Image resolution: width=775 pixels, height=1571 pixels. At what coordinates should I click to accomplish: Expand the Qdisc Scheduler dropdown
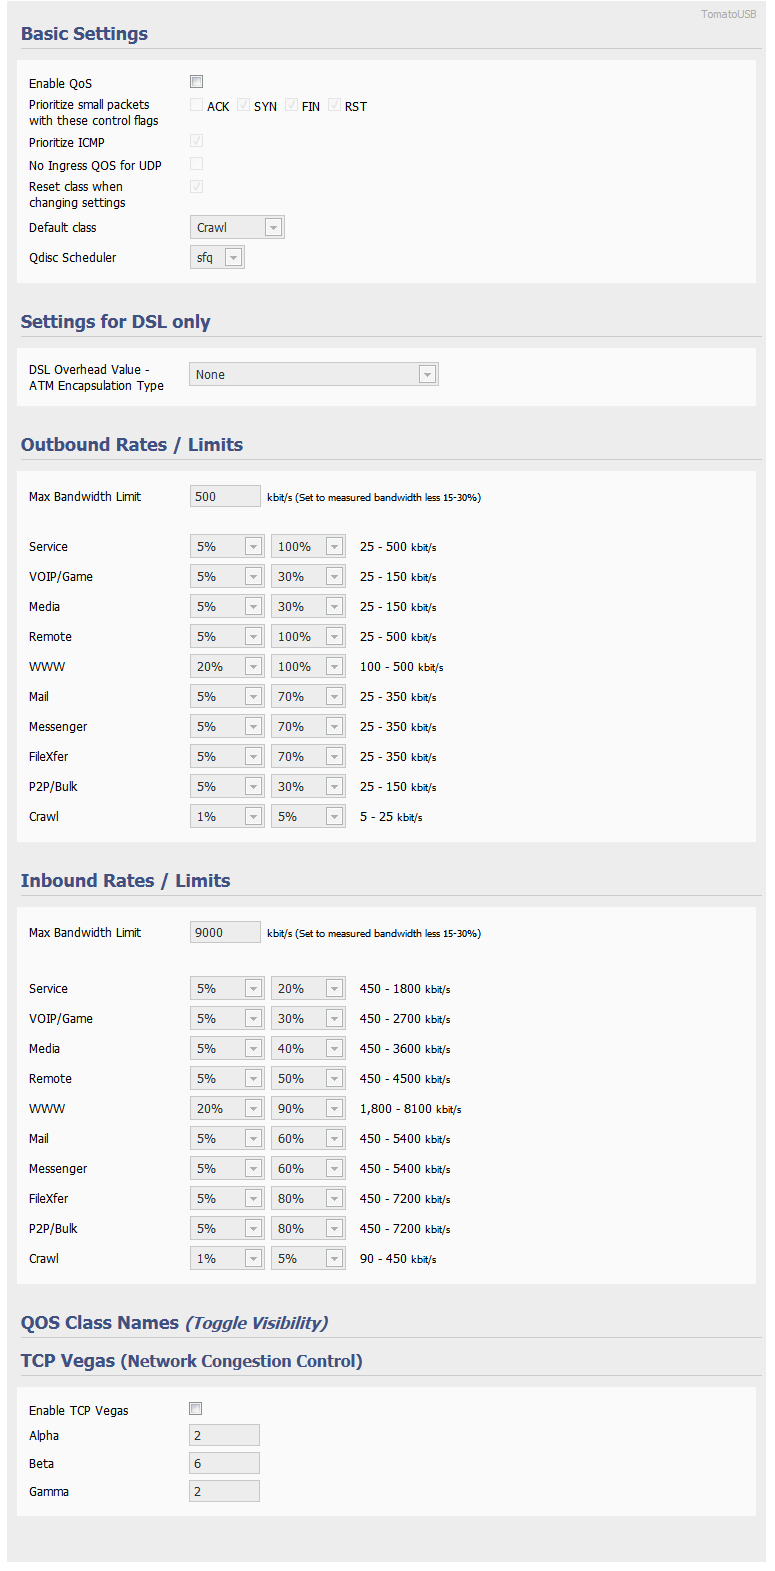[x=217, y=258]
